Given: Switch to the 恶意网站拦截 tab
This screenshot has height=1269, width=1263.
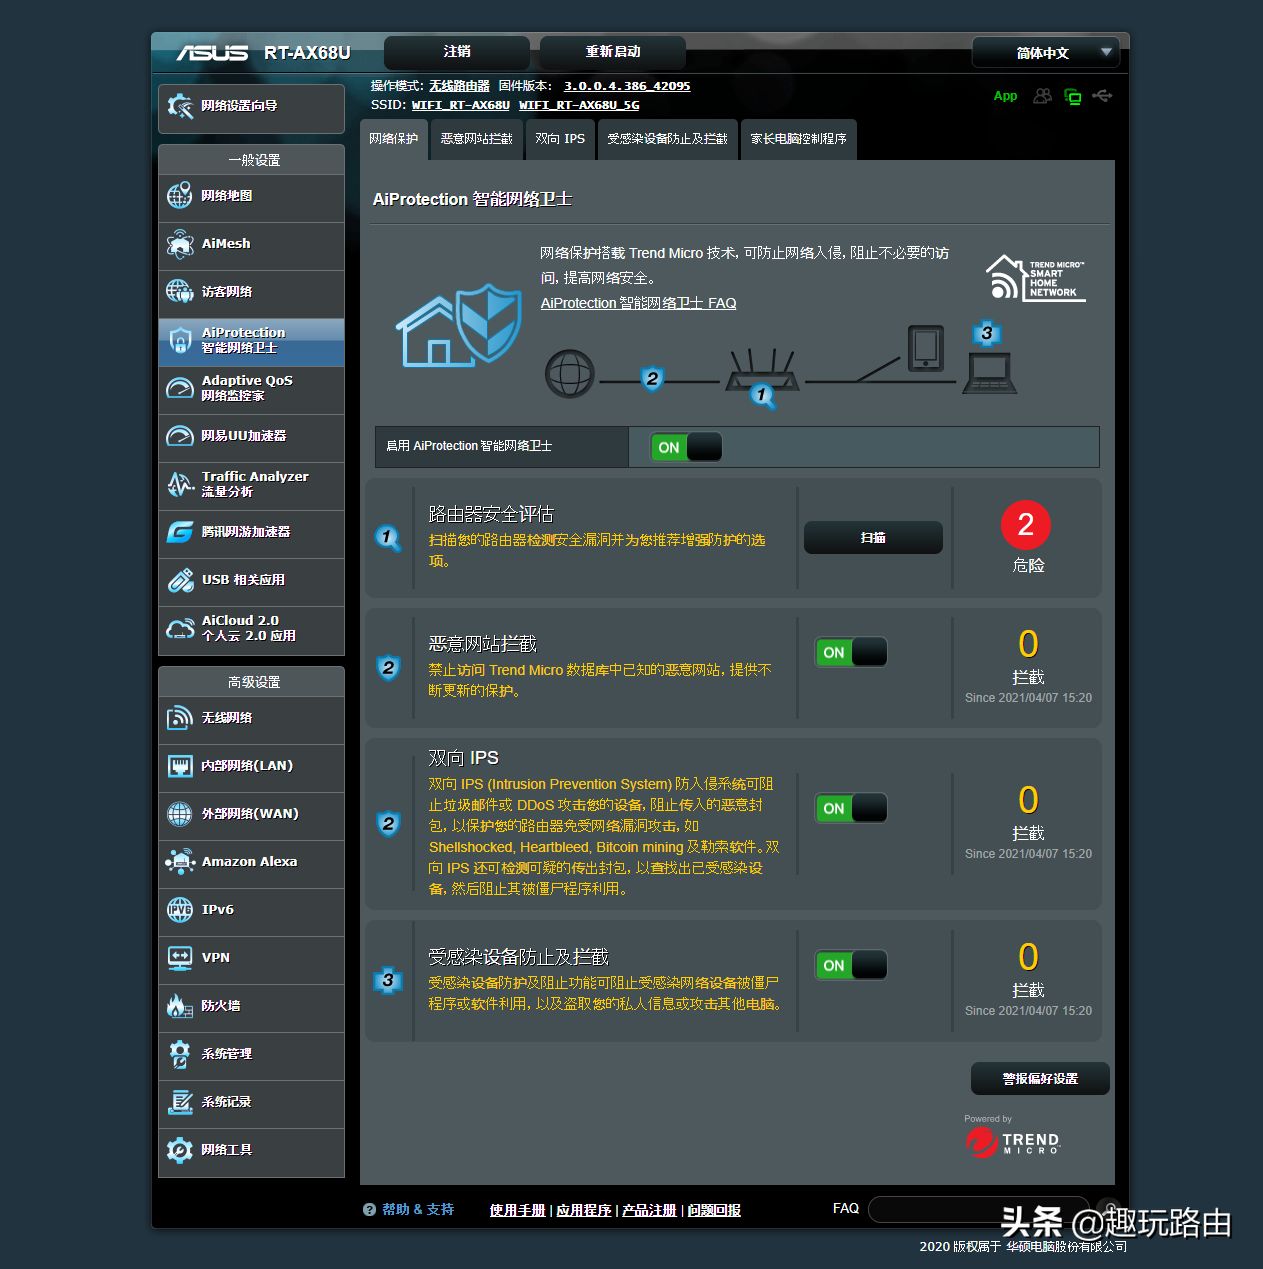Looking at the screenshot, I should tap(477, 139).
